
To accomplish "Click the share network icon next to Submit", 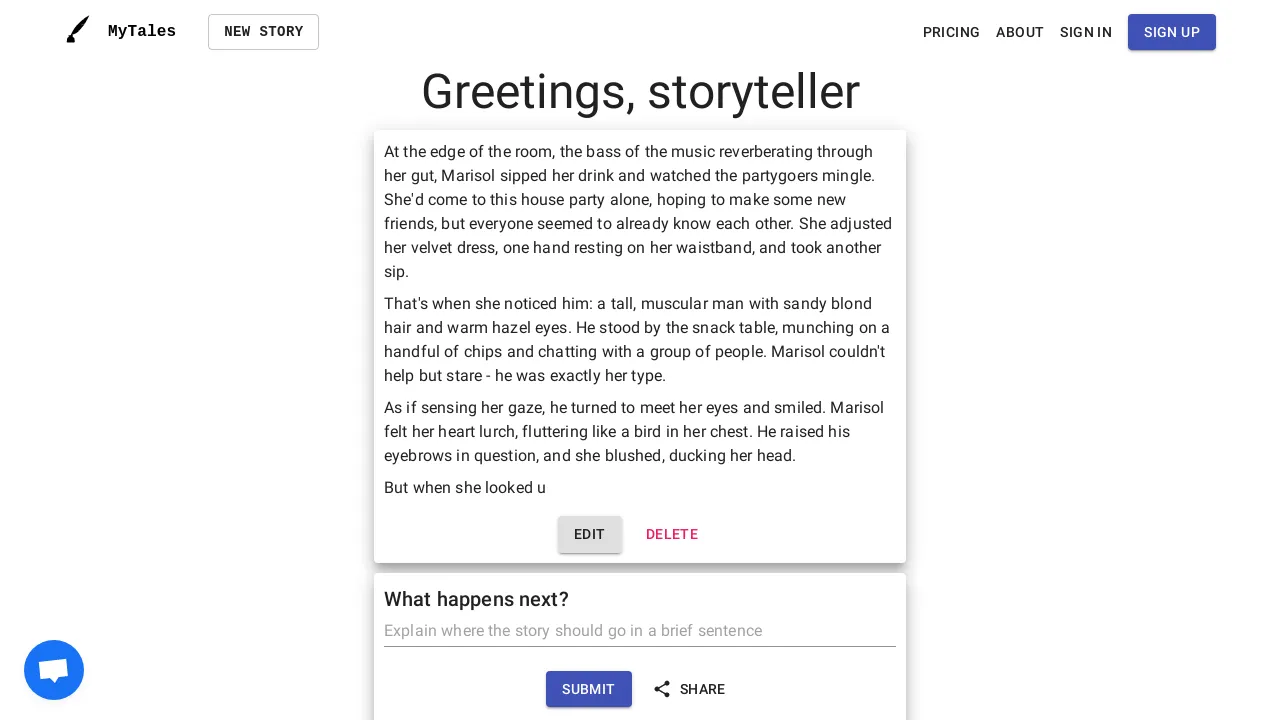I will [662, 689].
